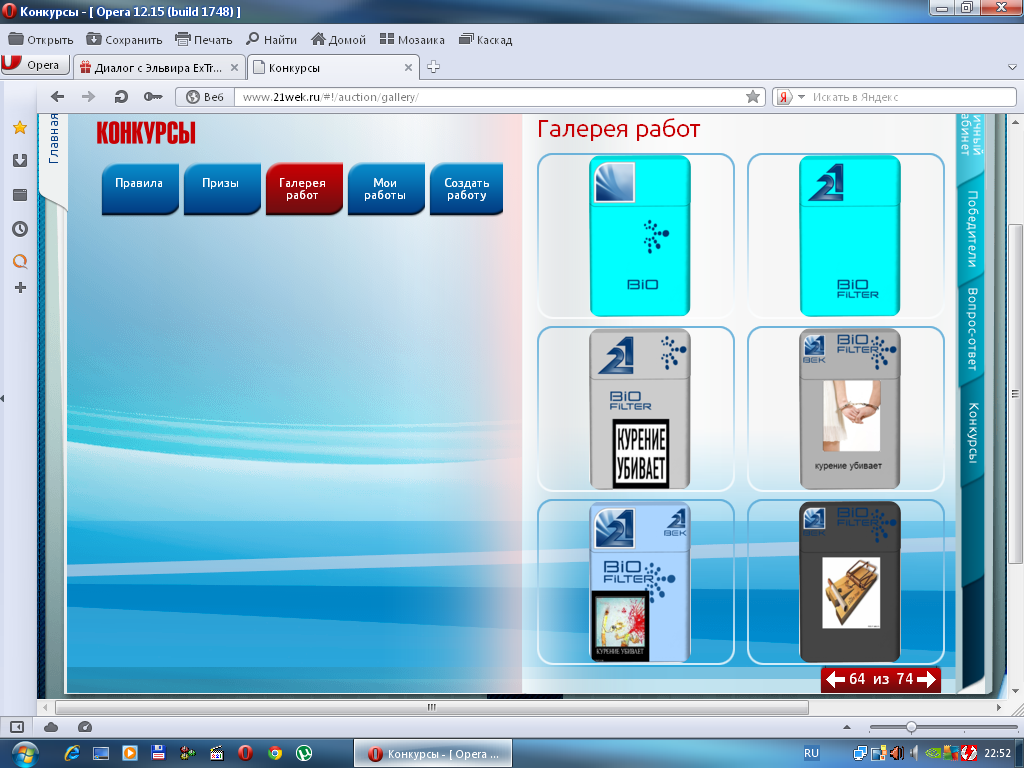Open the Вопрос-ответ side tab
The image size is (1024, 768).
[x=971, y=329]
